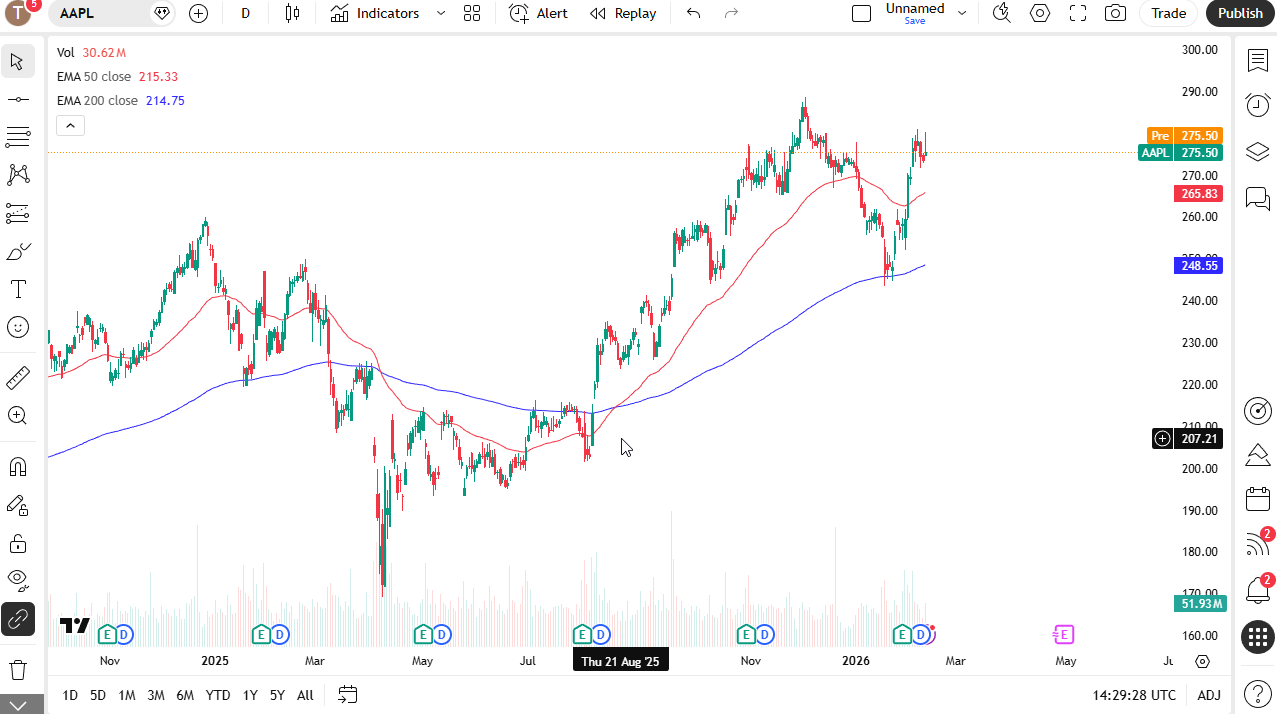The width and height of the screenshot is (1277, 714).
Task: Open the candlestick chart type menu
Action: (x=292, y=13)
